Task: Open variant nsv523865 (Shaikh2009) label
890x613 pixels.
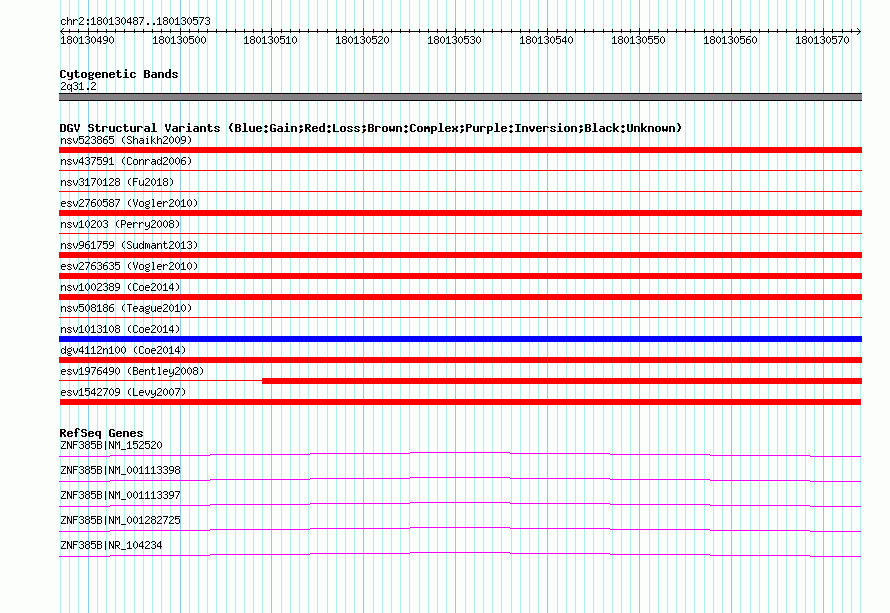Action: point(126,140)
